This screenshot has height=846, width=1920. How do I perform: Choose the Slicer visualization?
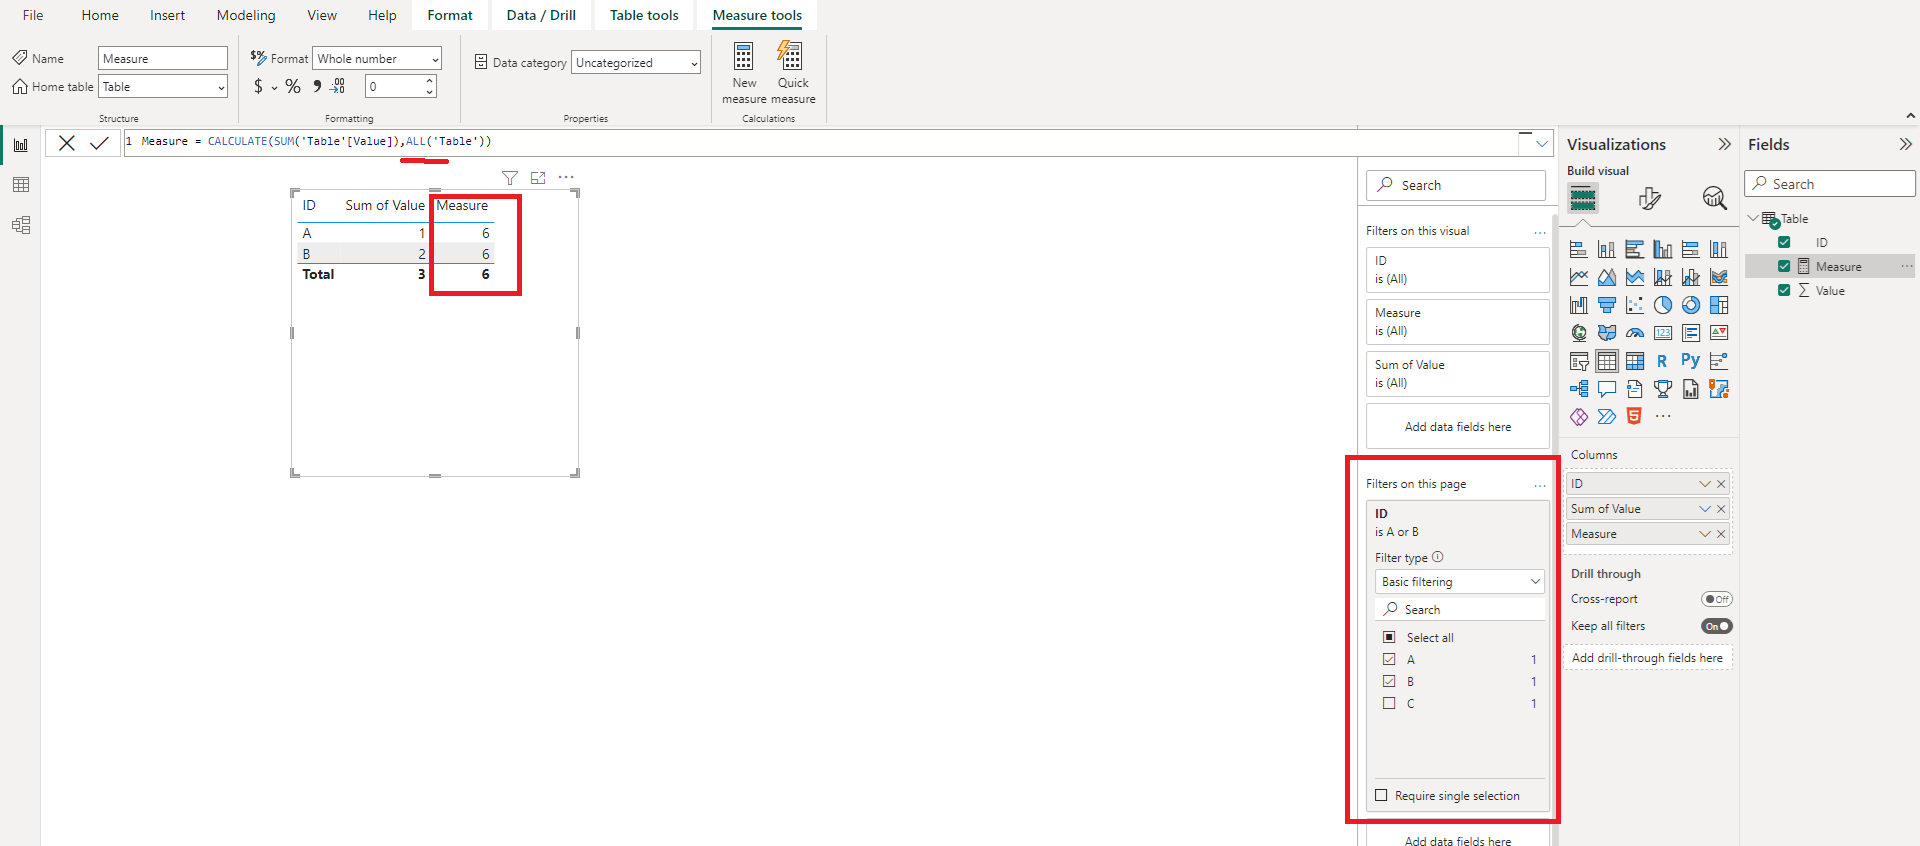pos(1579,361)
